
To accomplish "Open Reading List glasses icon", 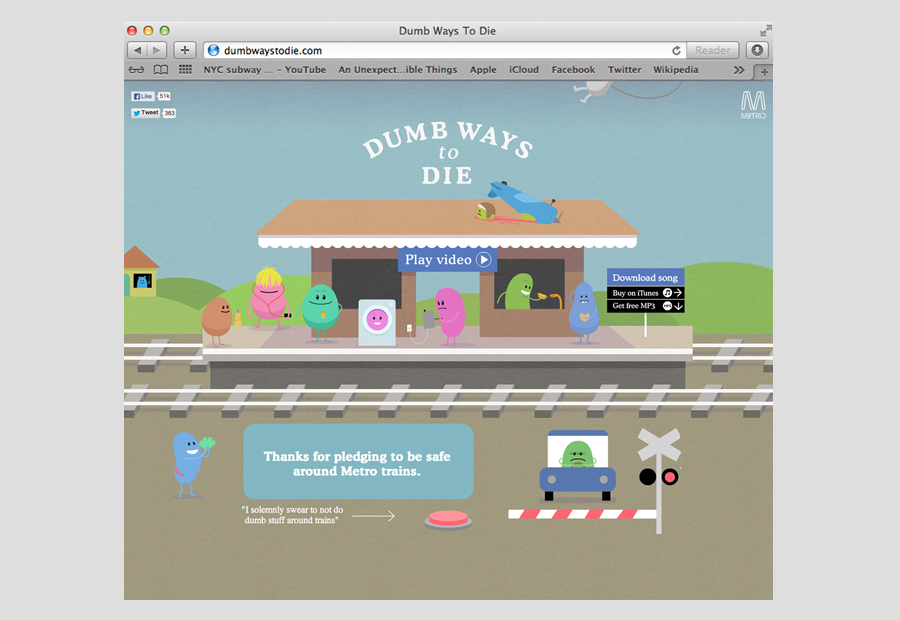I will (137, 69).
